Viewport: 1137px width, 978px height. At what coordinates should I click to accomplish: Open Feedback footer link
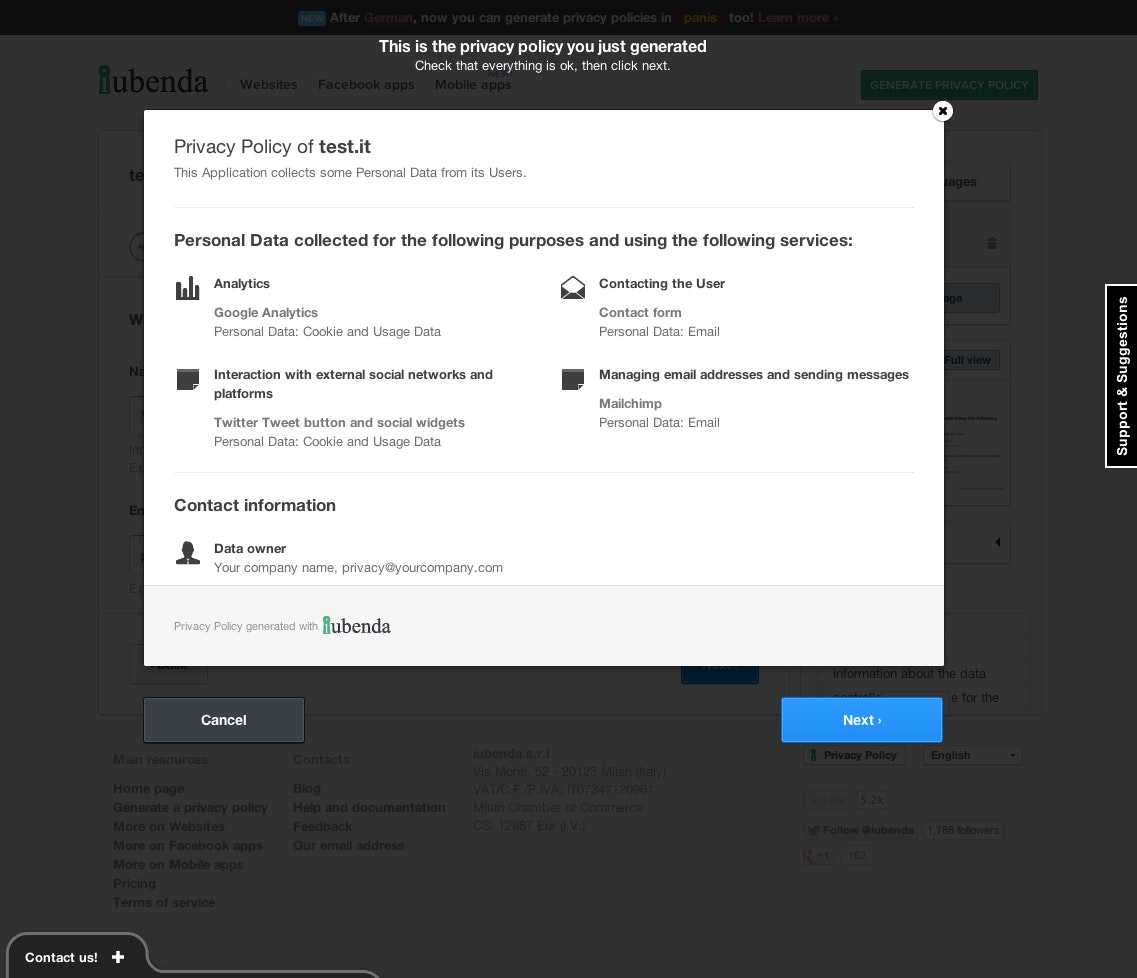(x=323, y=826)
